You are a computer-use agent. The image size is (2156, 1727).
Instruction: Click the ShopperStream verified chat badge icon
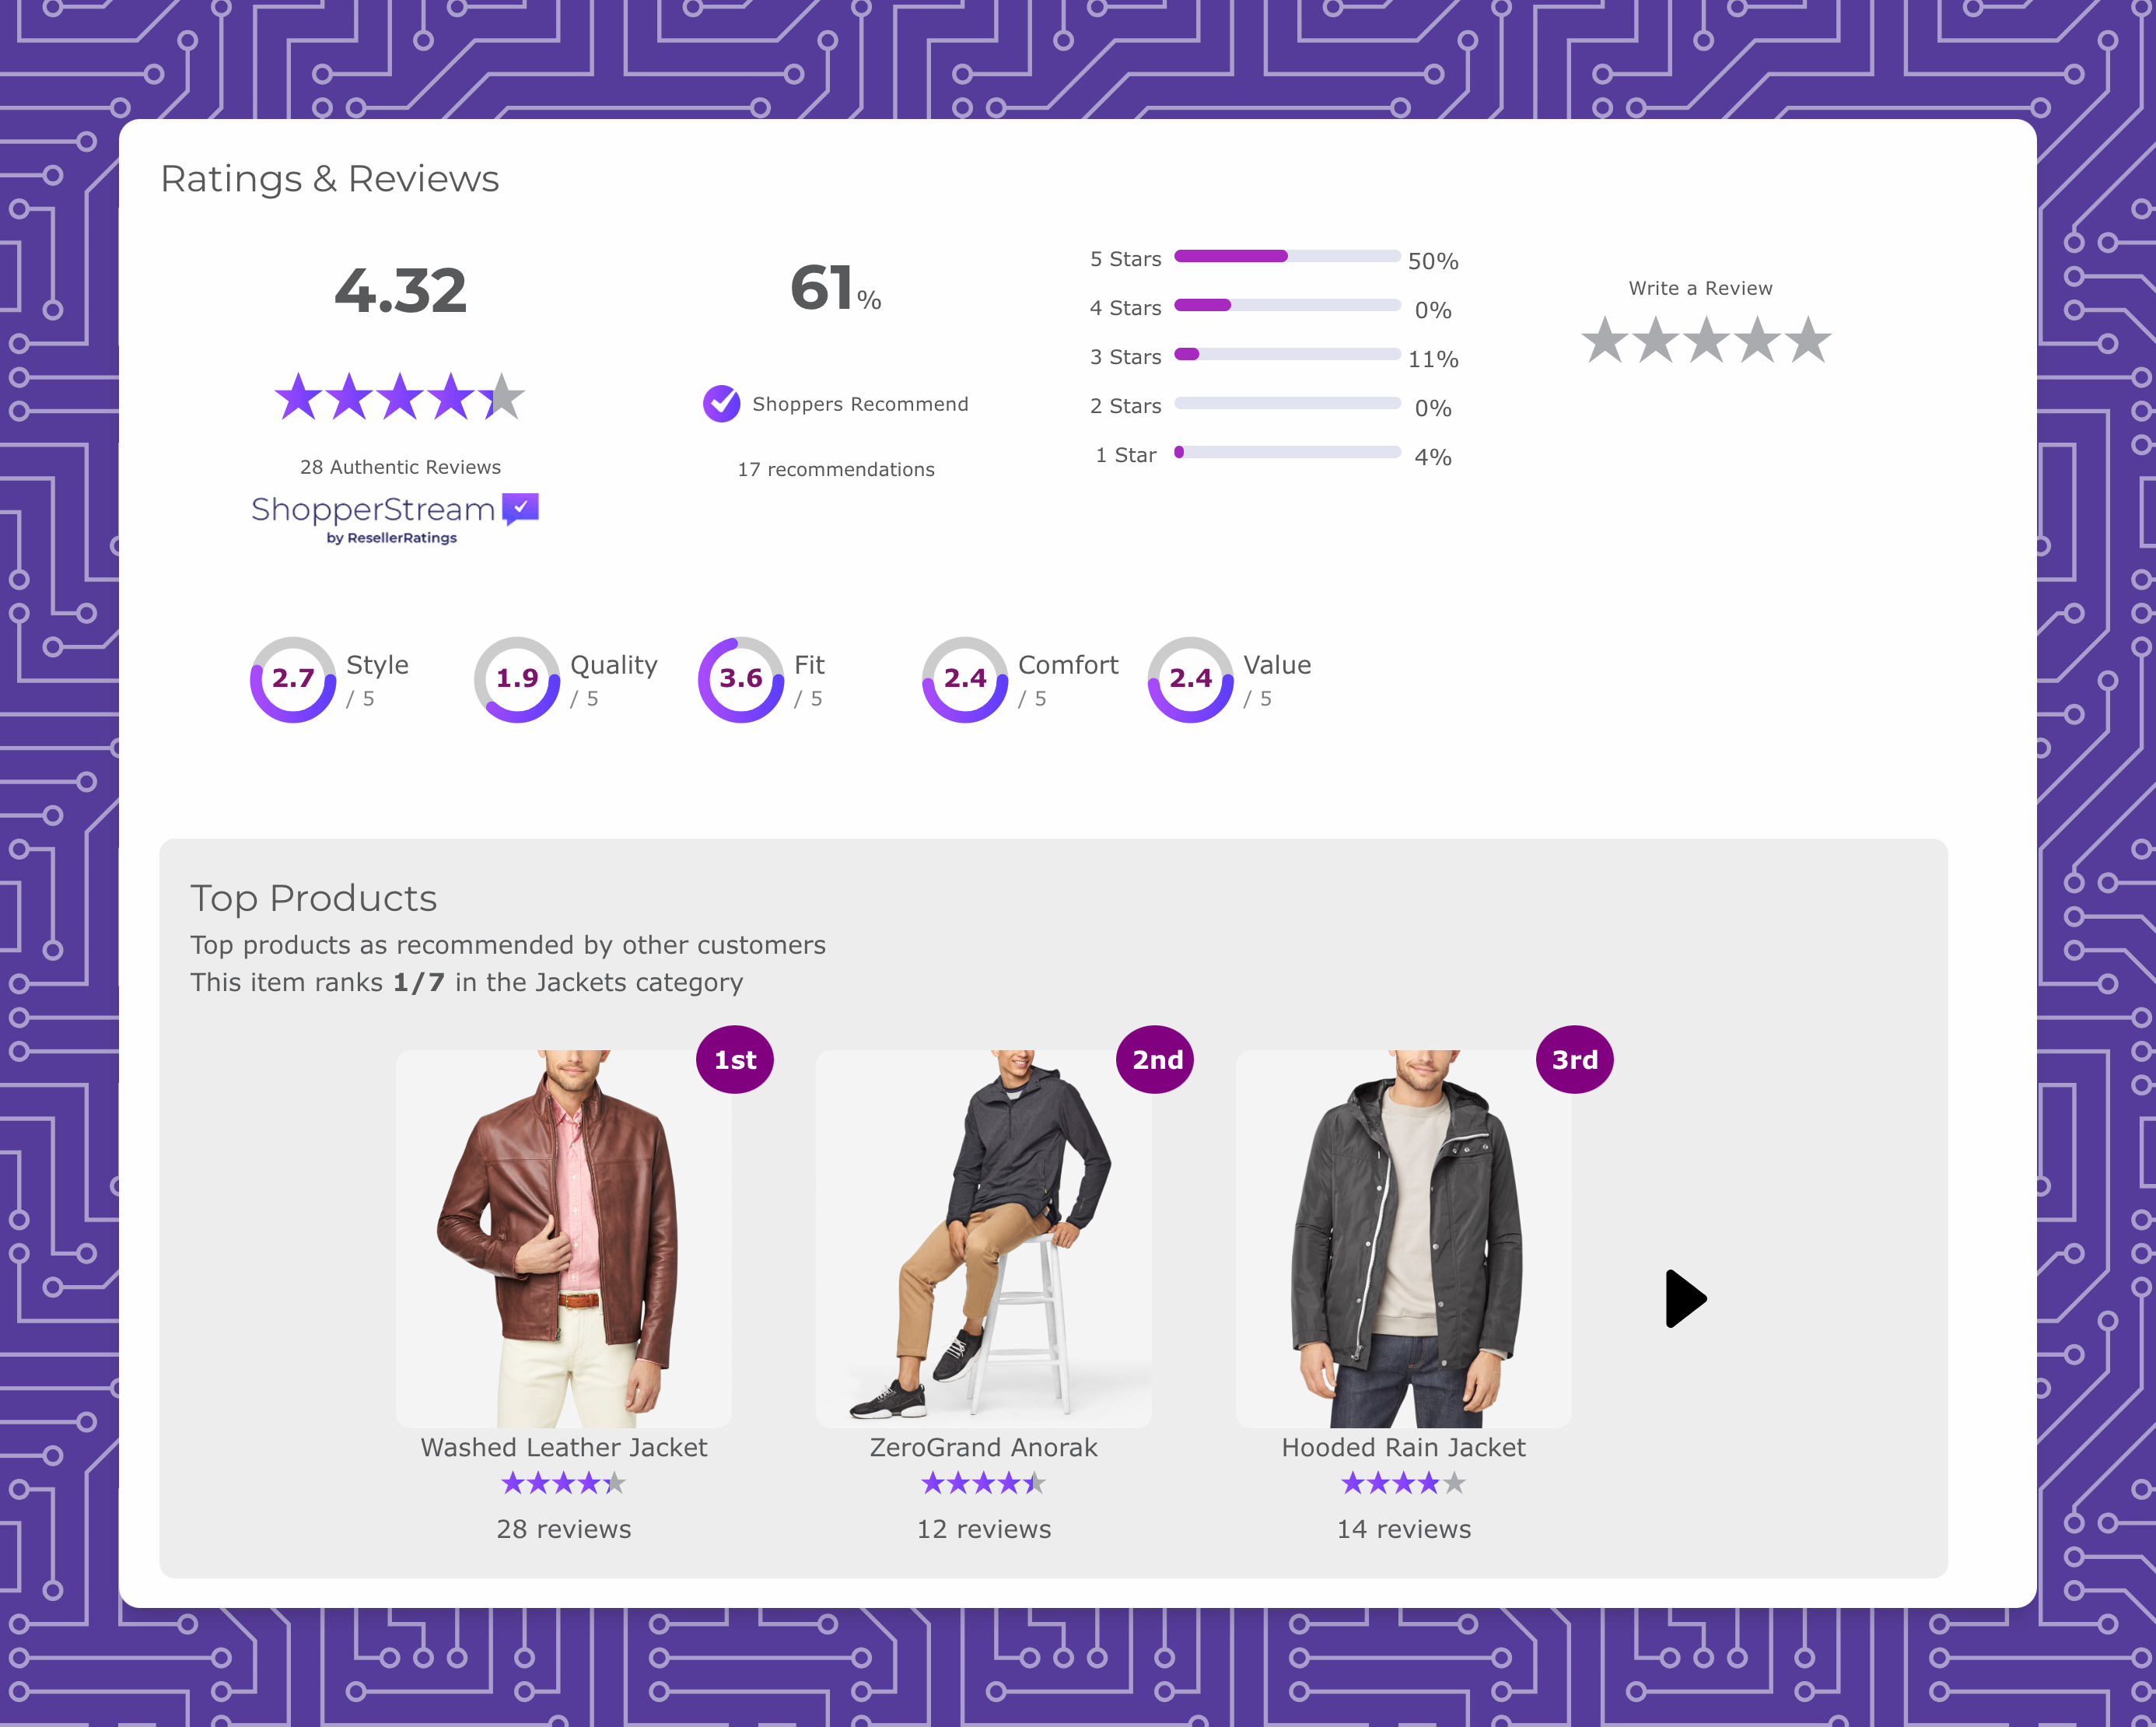(x=520, y=509)
